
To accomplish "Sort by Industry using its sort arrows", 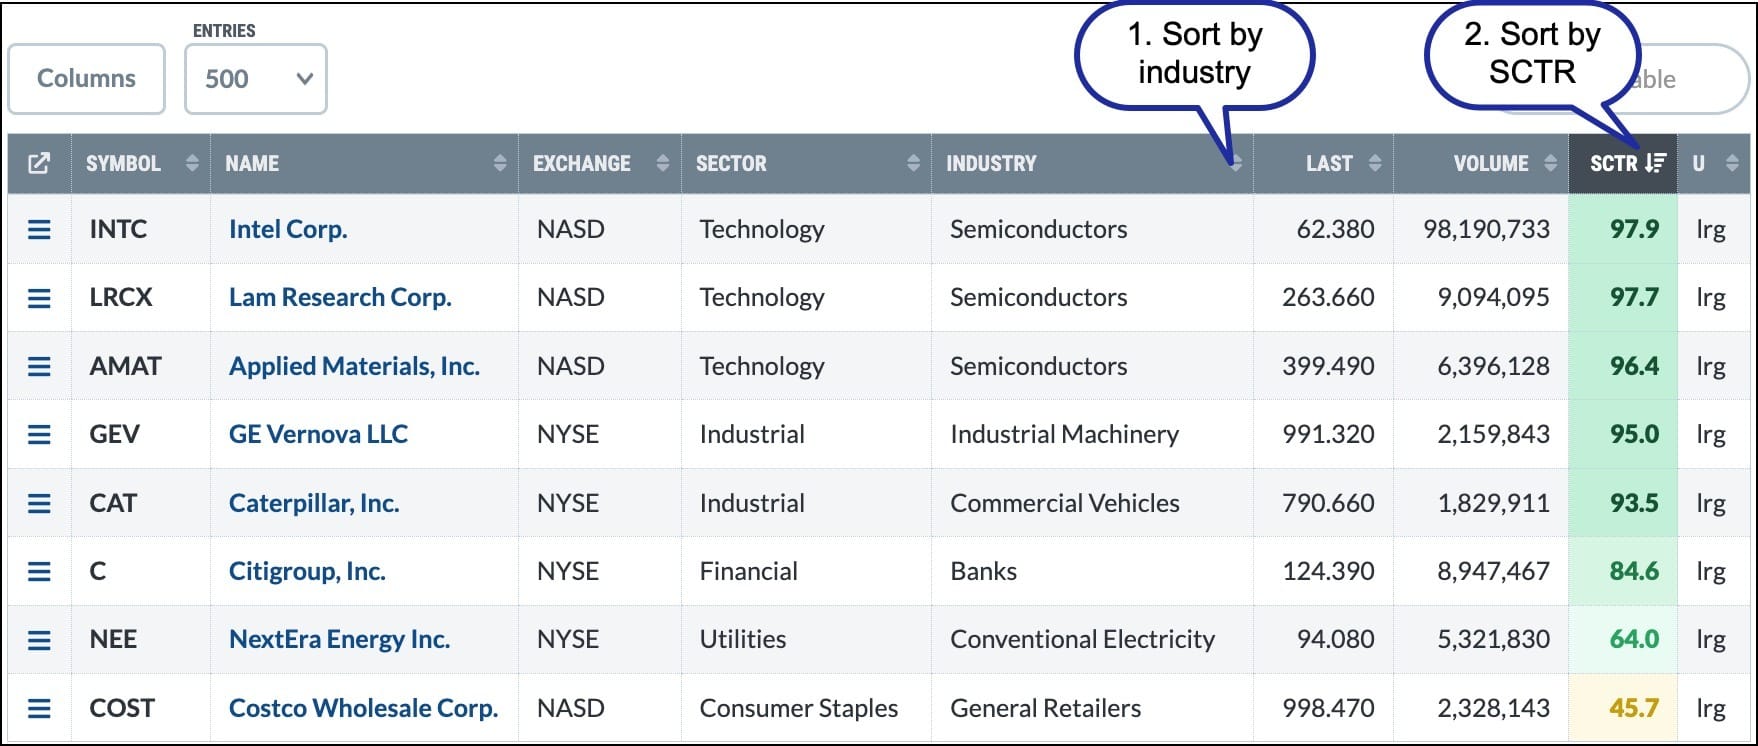I will coord(1237,163).
